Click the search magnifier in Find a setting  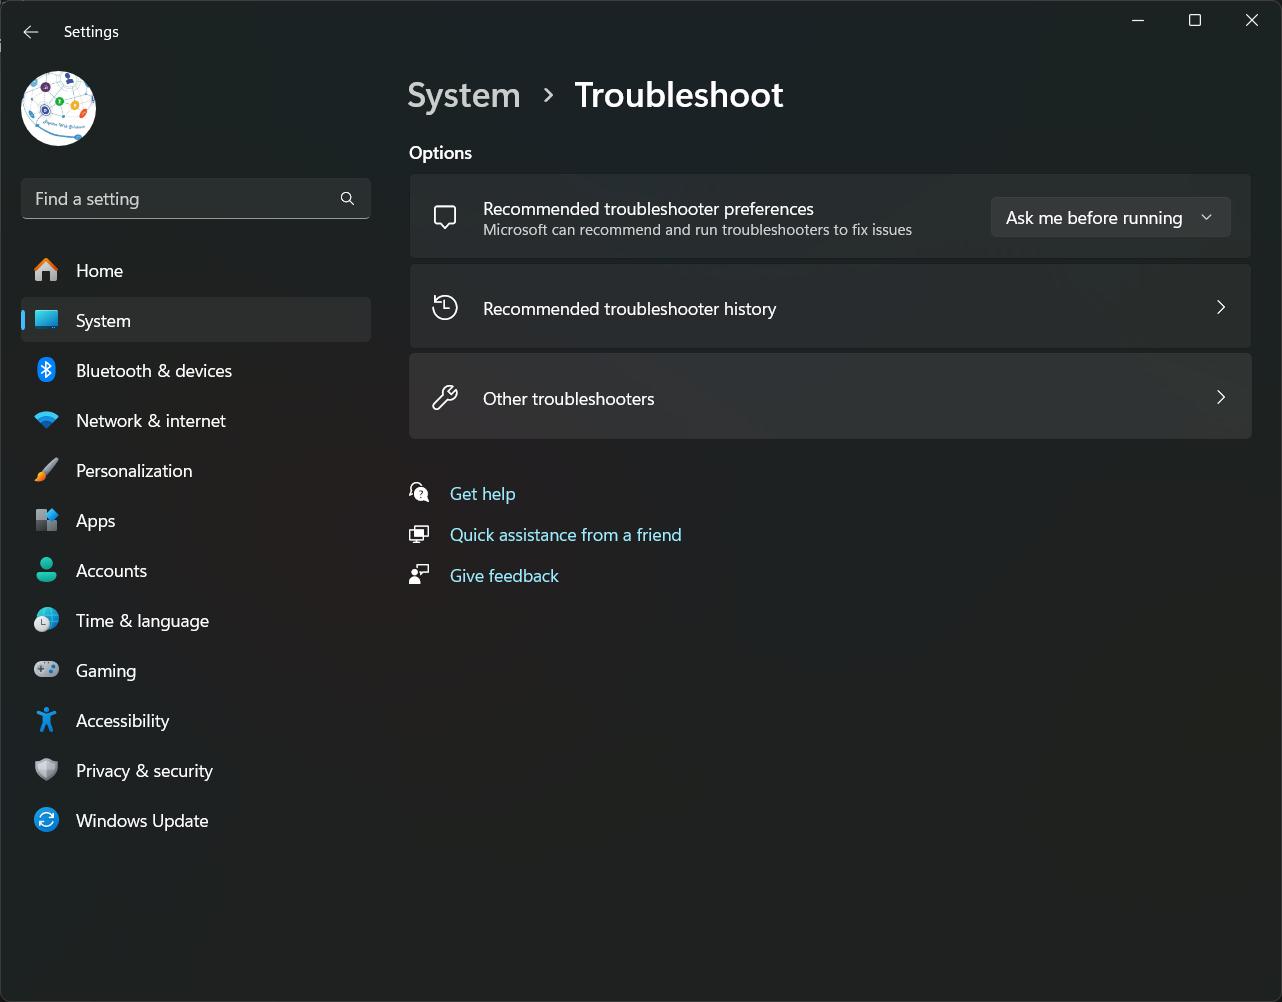point(347,198)
